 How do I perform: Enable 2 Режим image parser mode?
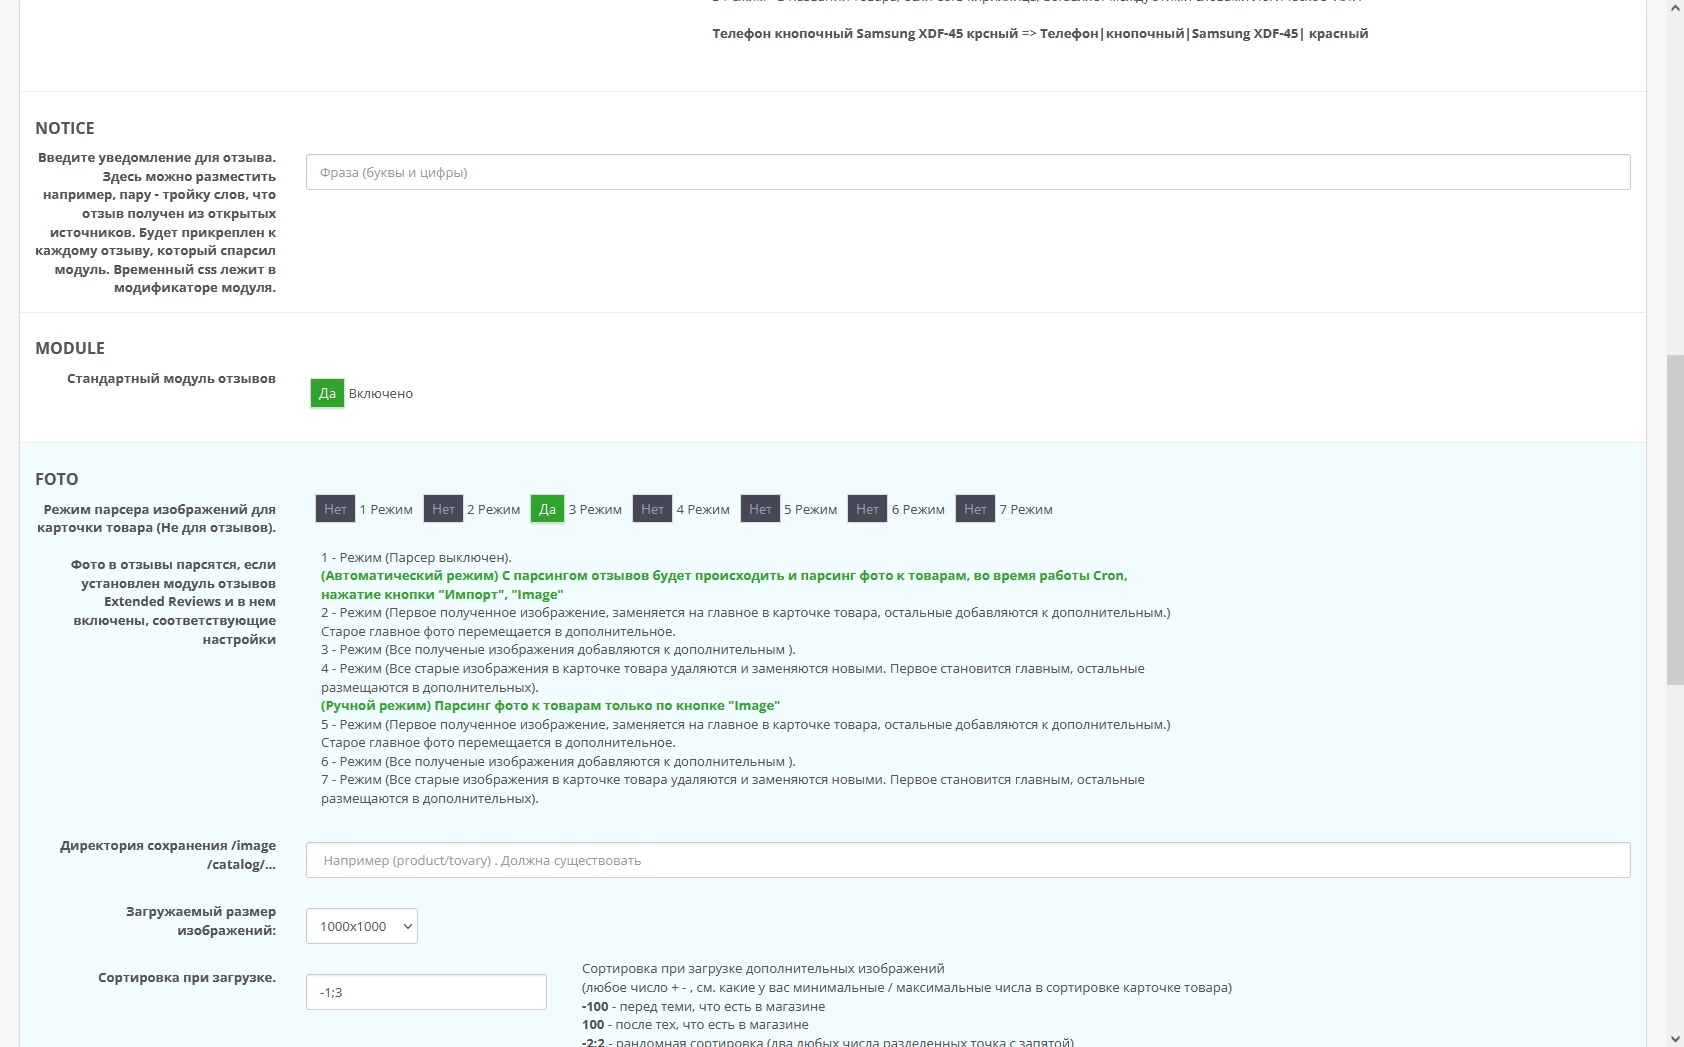(443, 509)
